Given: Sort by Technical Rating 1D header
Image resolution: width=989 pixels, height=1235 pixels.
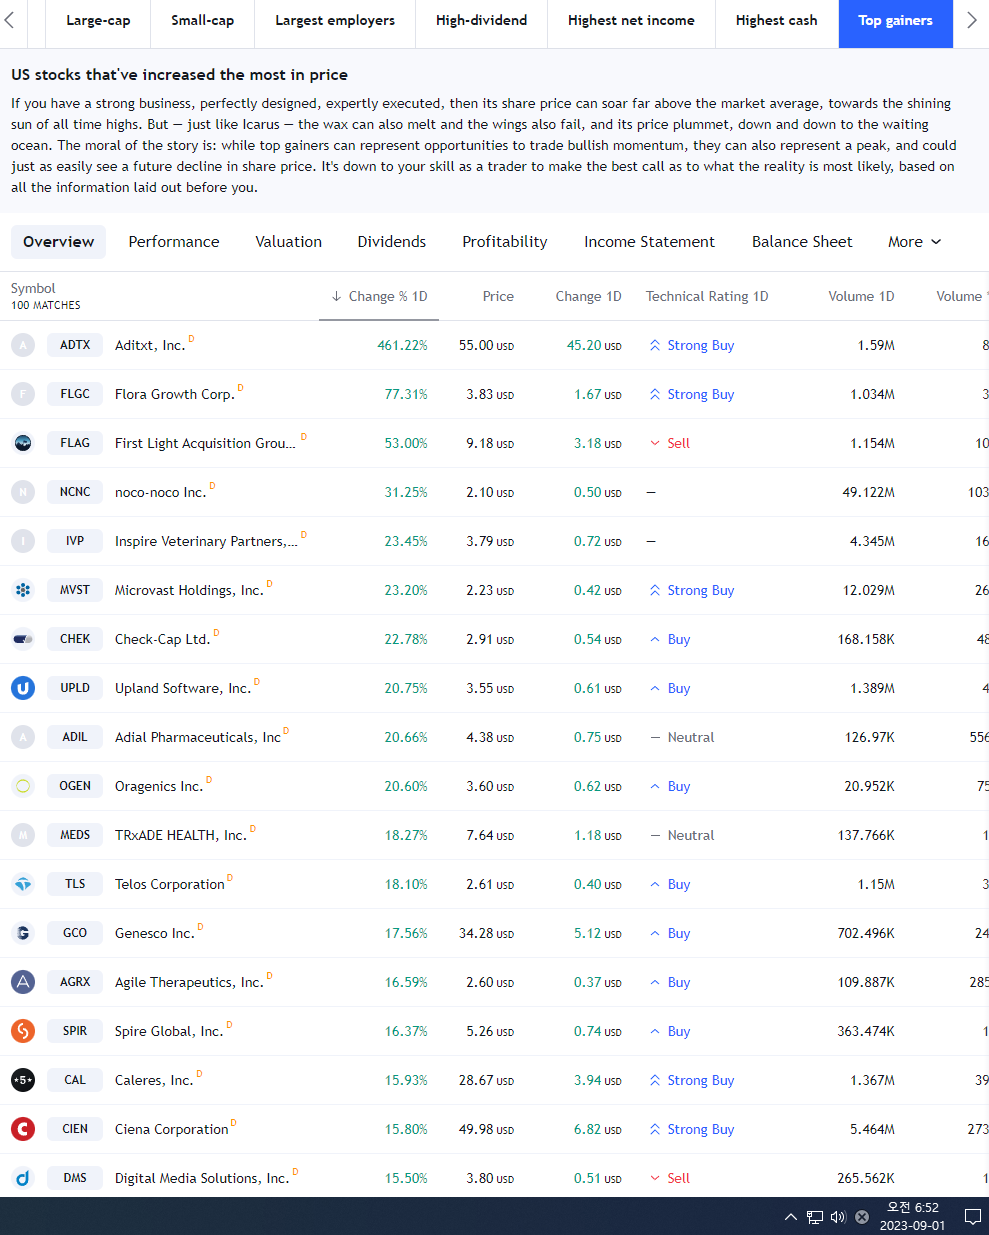Looking at the screenshot, I should (x=707, y=296).
